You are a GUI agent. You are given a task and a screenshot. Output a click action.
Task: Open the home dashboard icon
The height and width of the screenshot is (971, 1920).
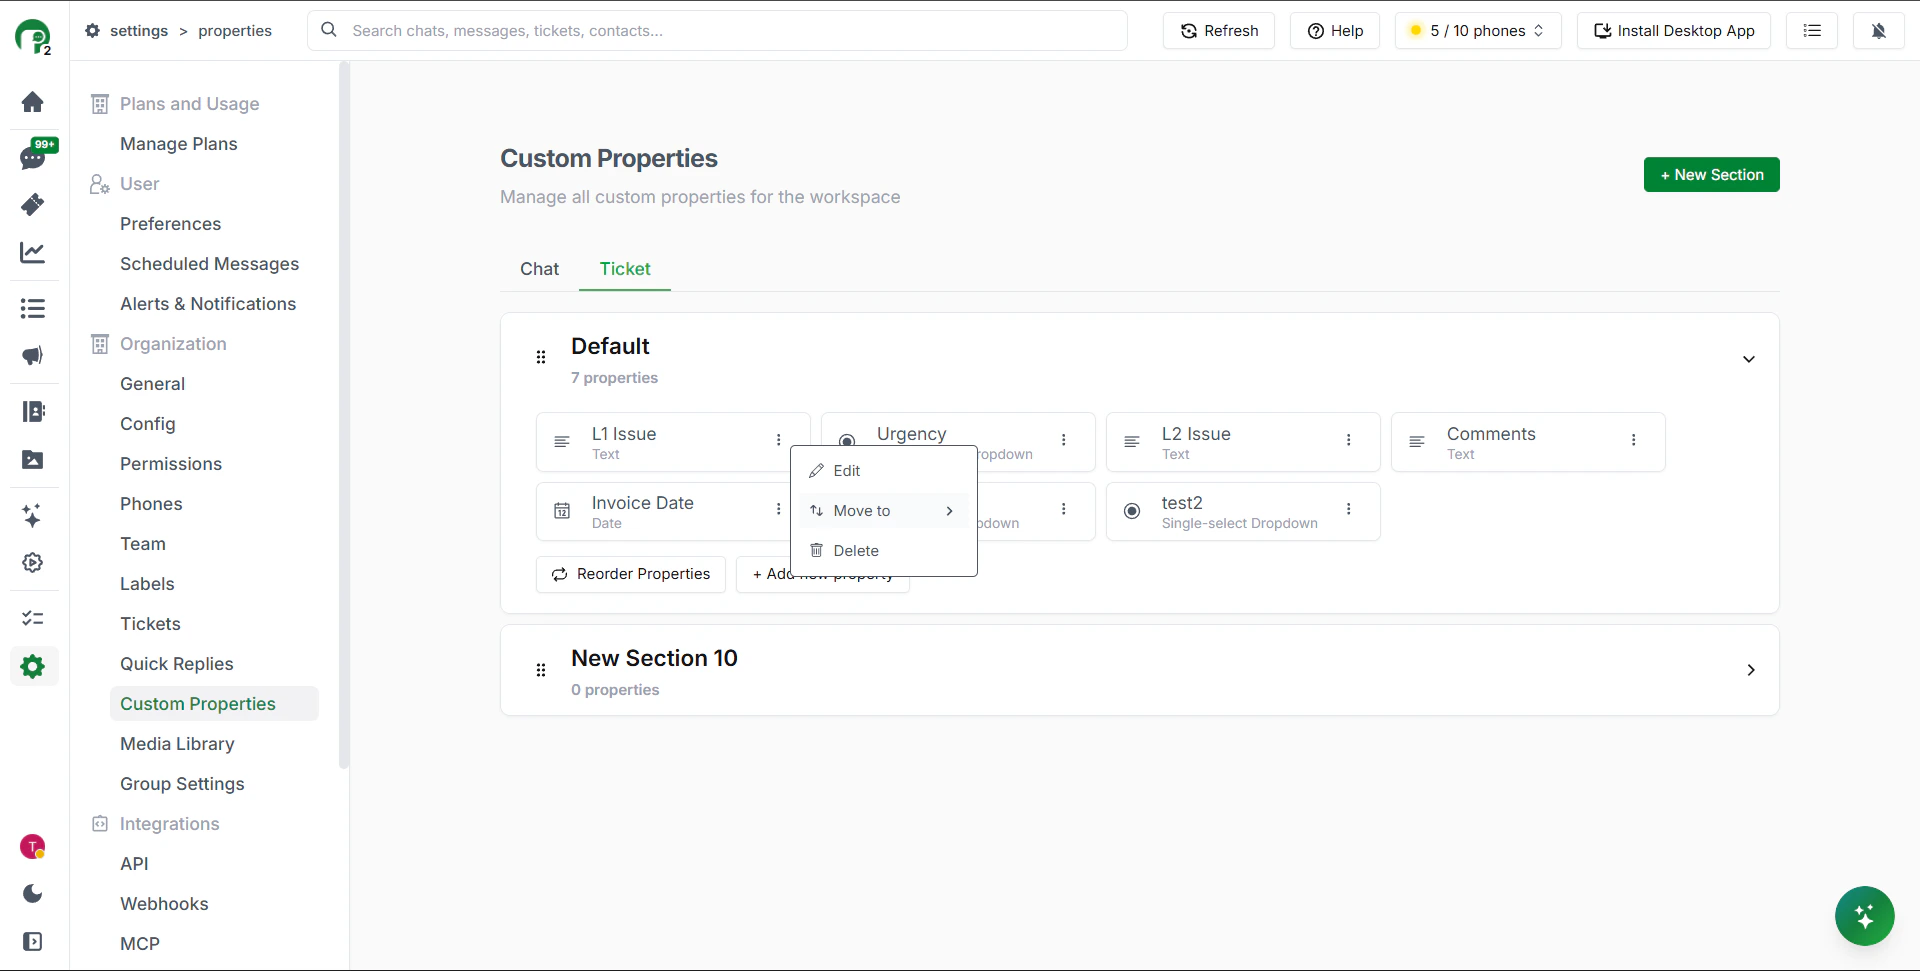point(33,102)
